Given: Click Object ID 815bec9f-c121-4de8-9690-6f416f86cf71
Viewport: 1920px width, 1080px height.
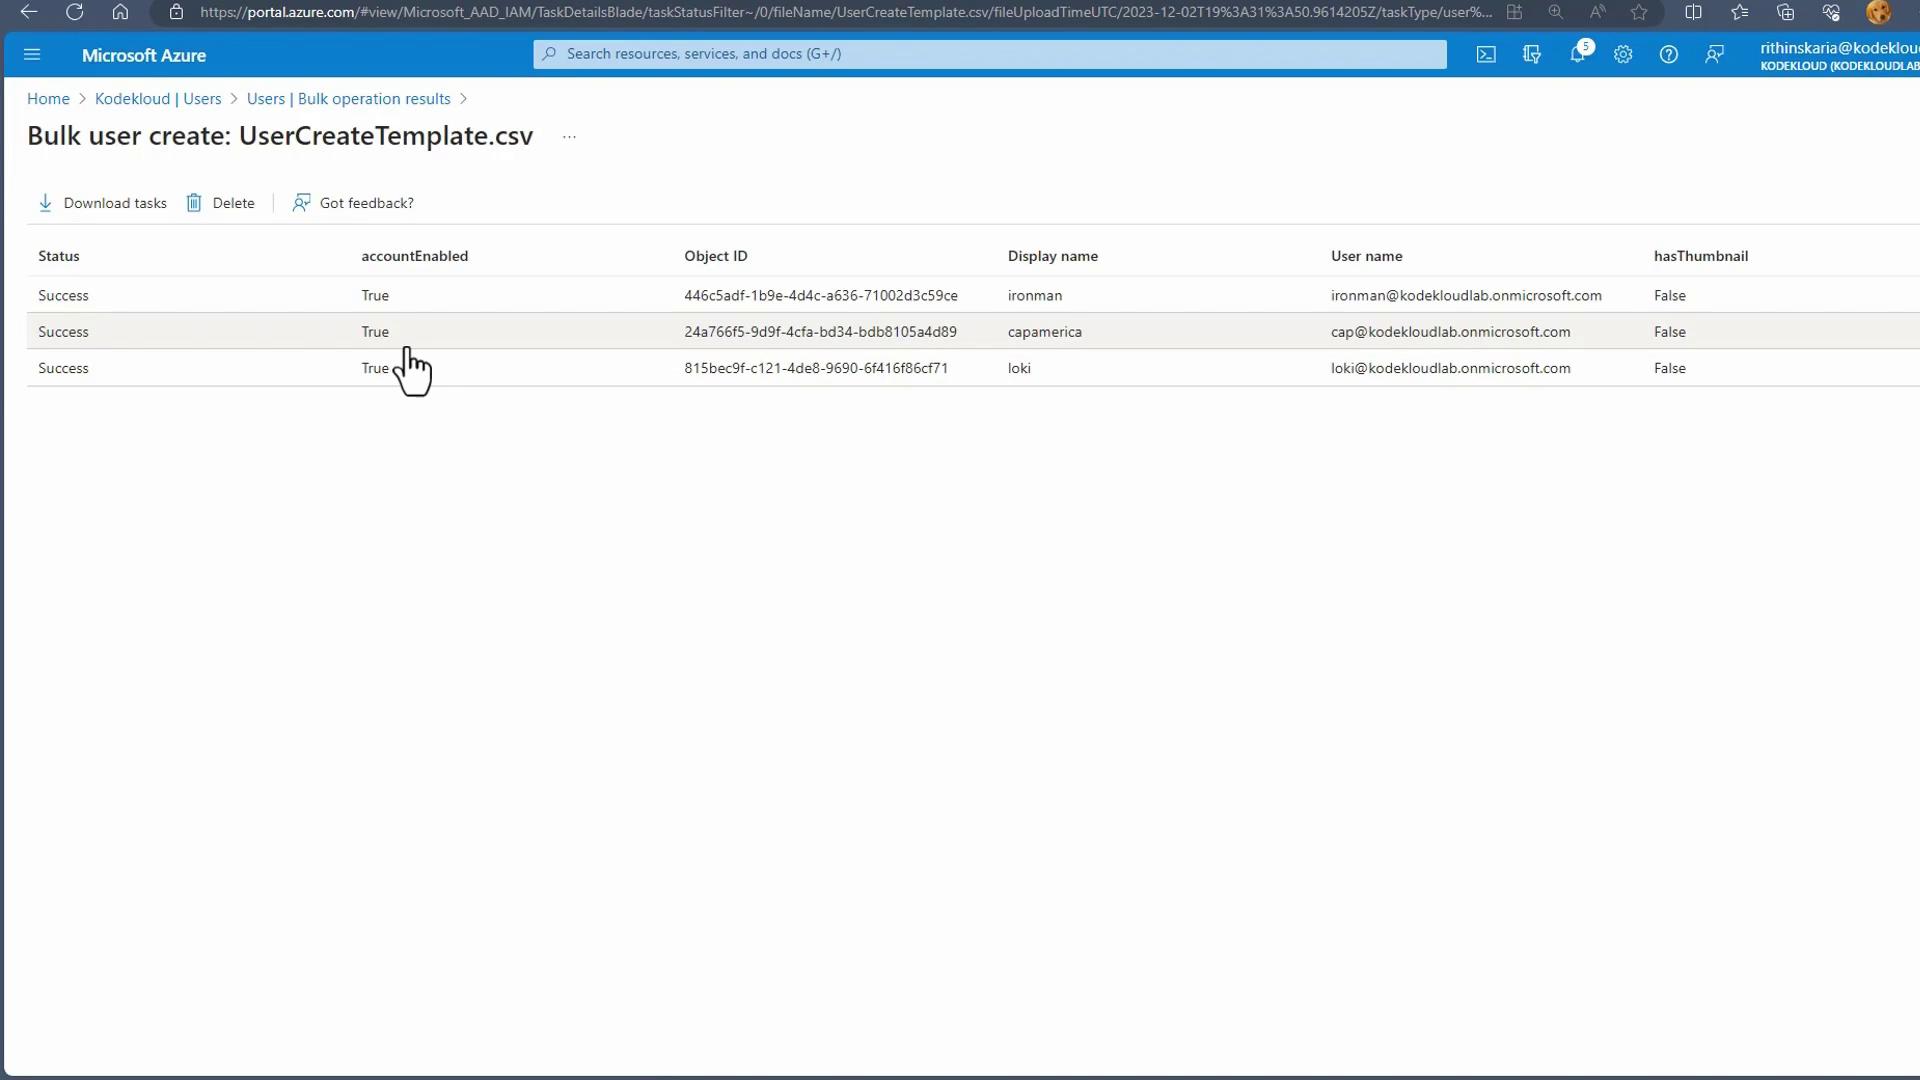Looking at the screenshot, I should [x=816, y=368].
